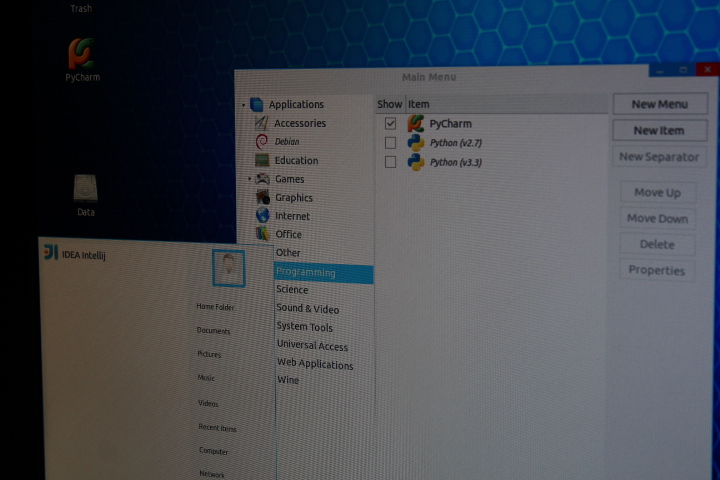
Task: Open the PyCharm desktop icon
Action: (x=83, y=53)
